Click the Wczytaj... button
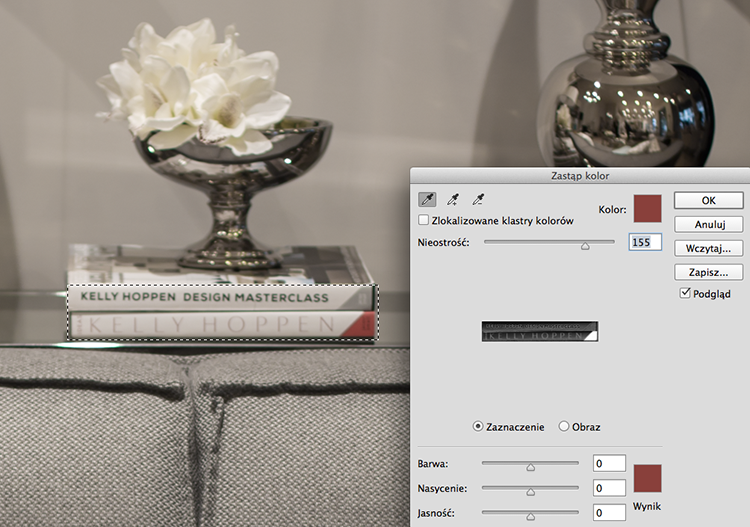Image resolution: width=750 pixels, height=527 pixels. tap(708, 248)
